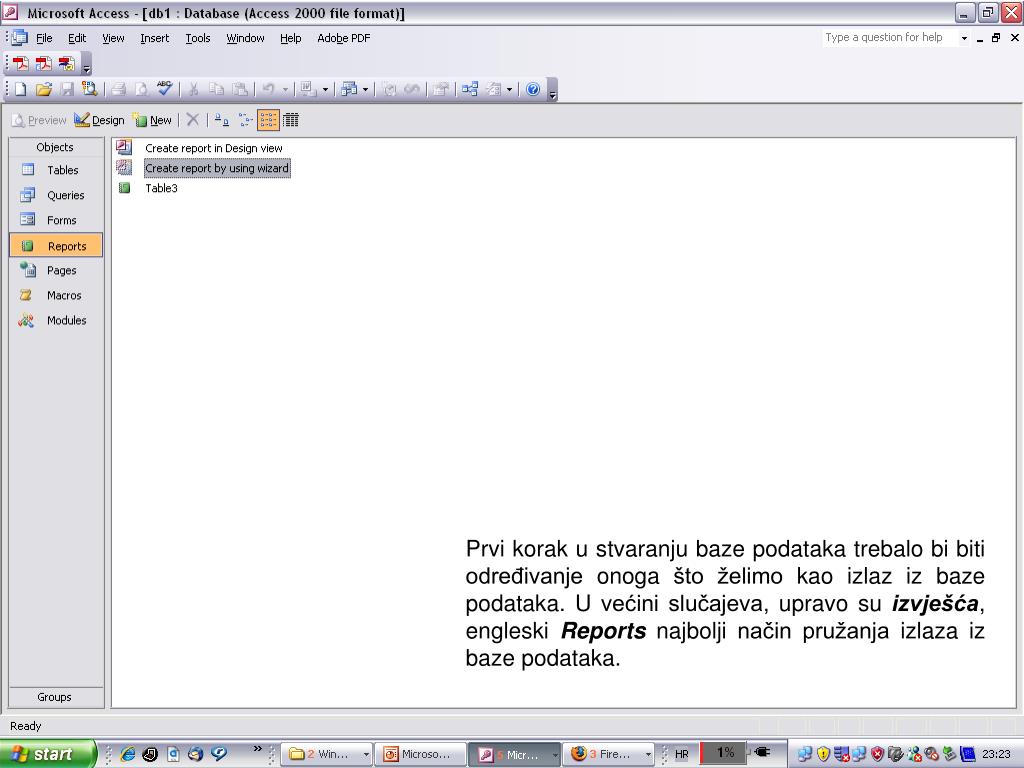The width and height of the screenshot is (1024, 768).
Task: Switch to Details view
Action: [291, 120]
